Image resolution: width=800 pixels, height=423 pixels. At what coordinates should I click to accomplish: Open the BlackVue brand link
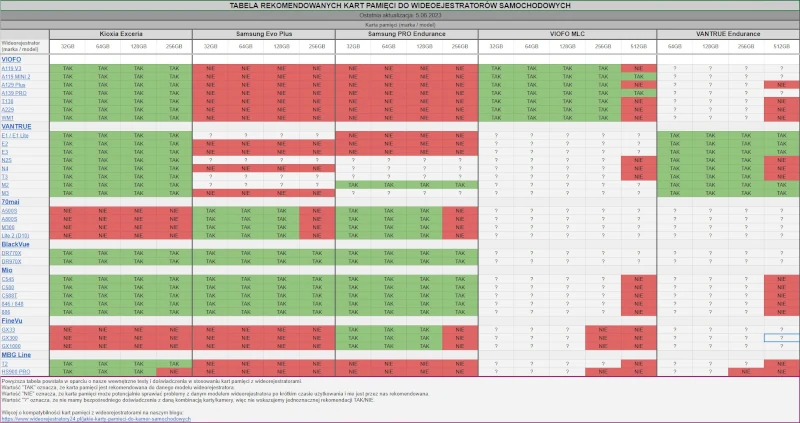coord(15,244)
